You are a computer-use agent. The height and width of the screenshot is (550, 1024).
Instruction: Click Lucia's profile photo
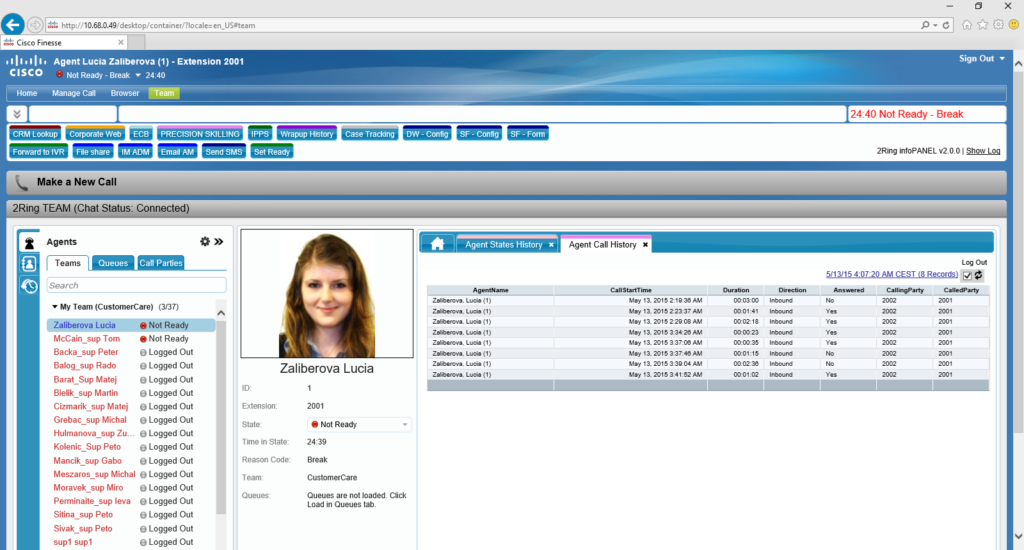coord(327,293)
